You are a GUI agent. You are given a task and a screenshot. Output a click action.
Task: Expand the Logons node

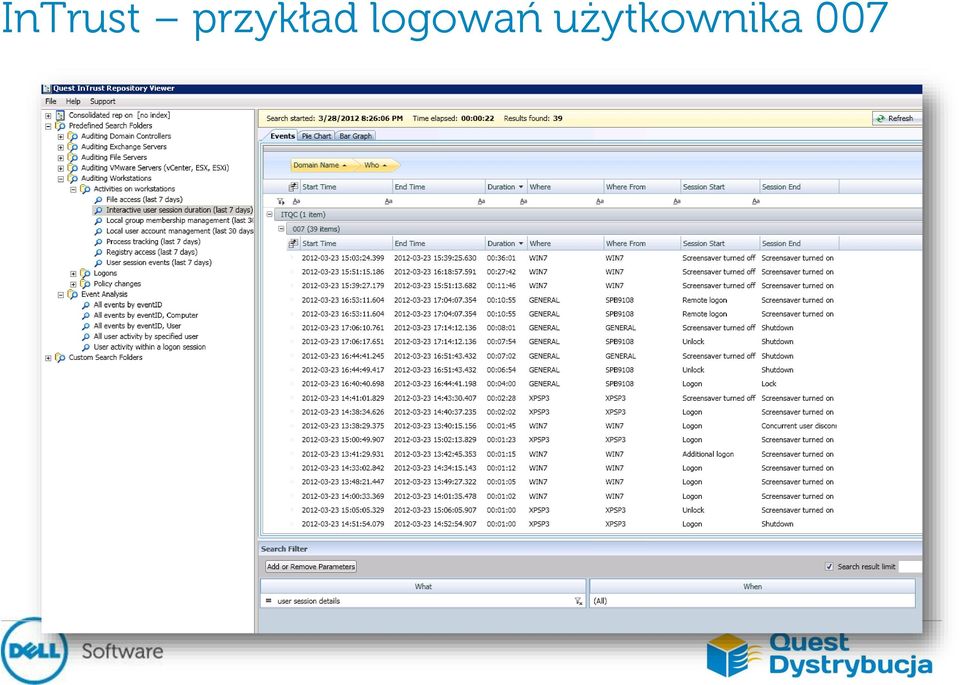73,274
